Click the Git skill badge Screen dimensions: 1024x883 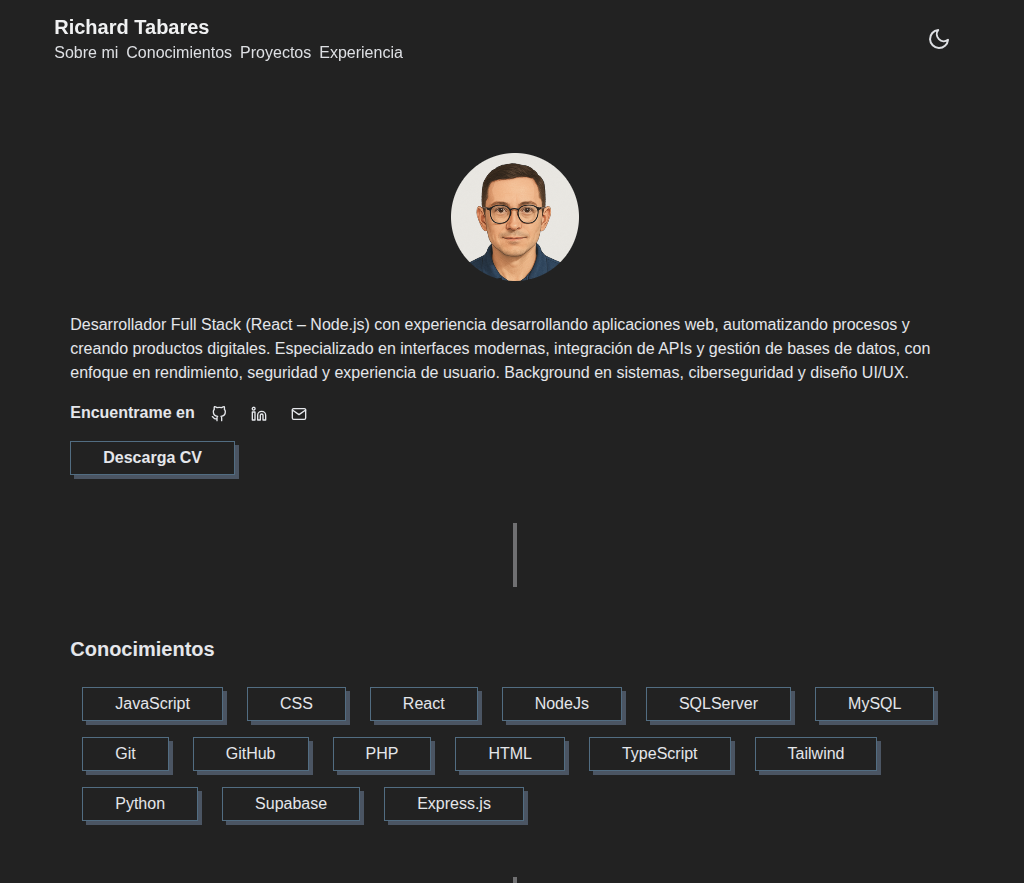click(125, 754)
